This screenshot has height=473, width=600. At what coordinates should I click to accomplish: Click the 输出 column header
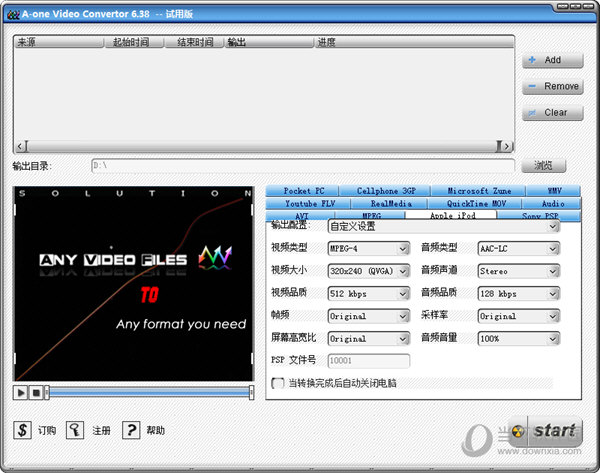click(269, 42)
